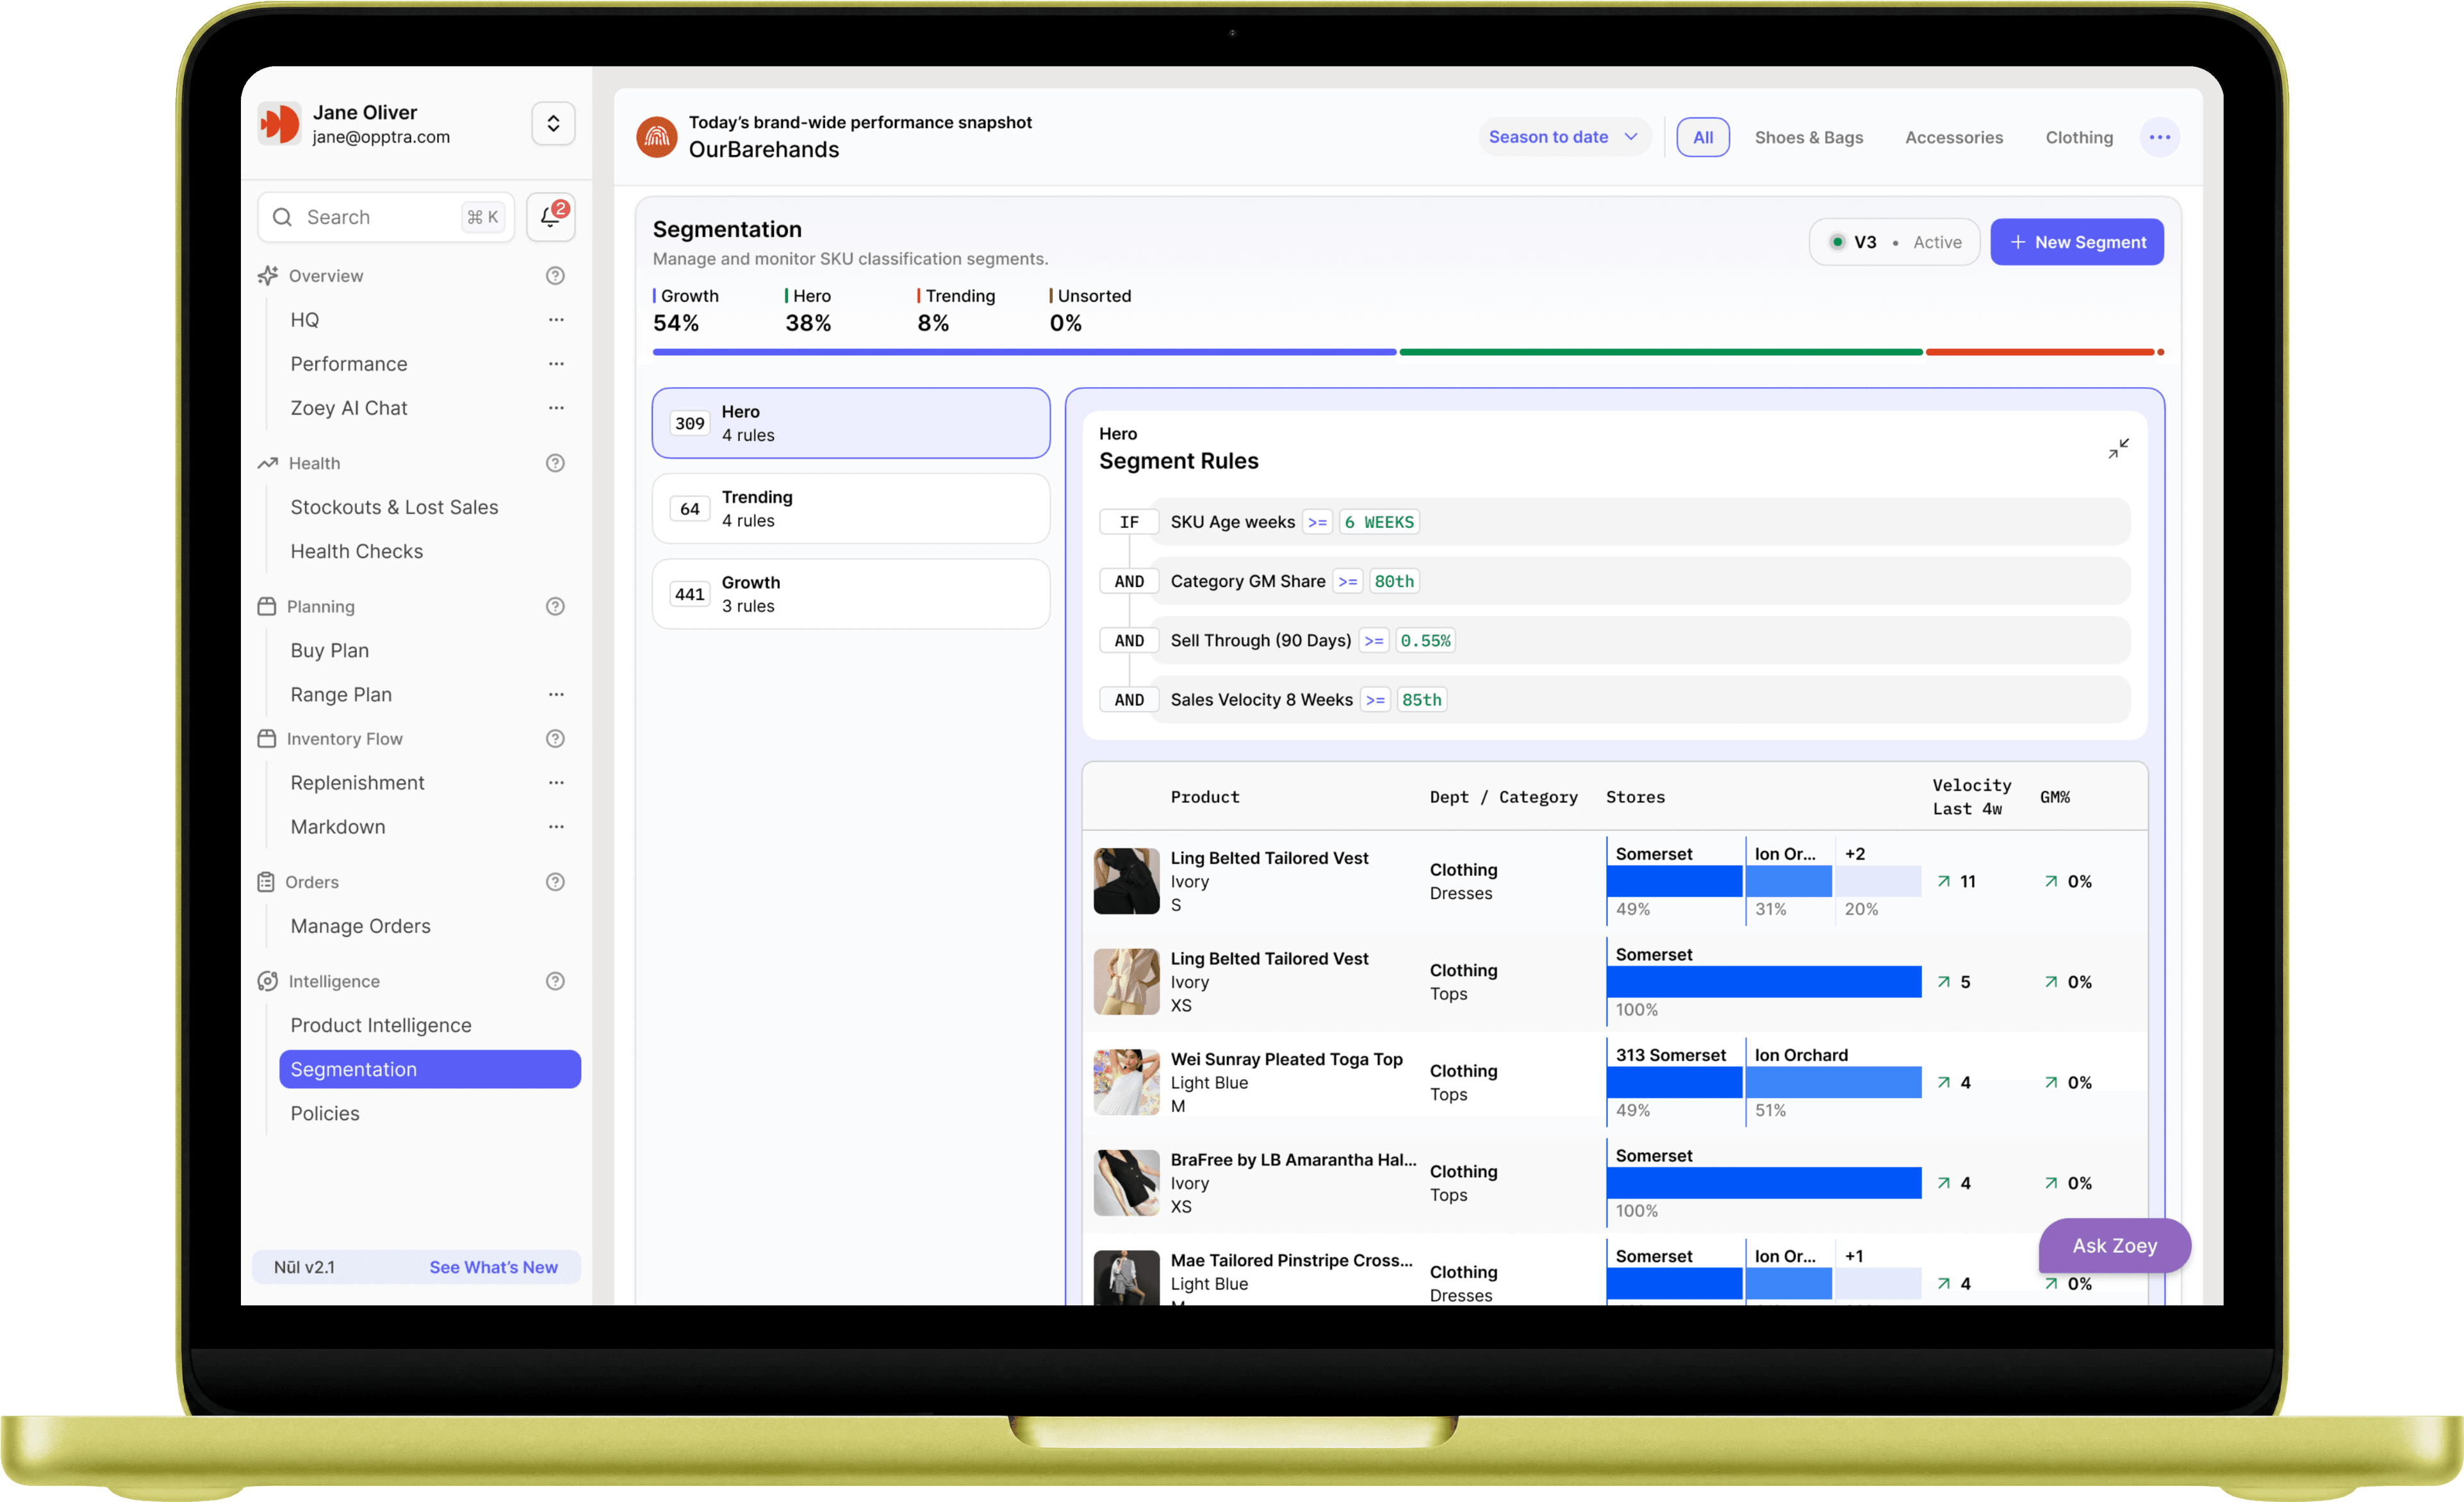Switch to the Shoes & Bags tab
This screenshot has height=1502, width=2464.
coord(1808,138)
